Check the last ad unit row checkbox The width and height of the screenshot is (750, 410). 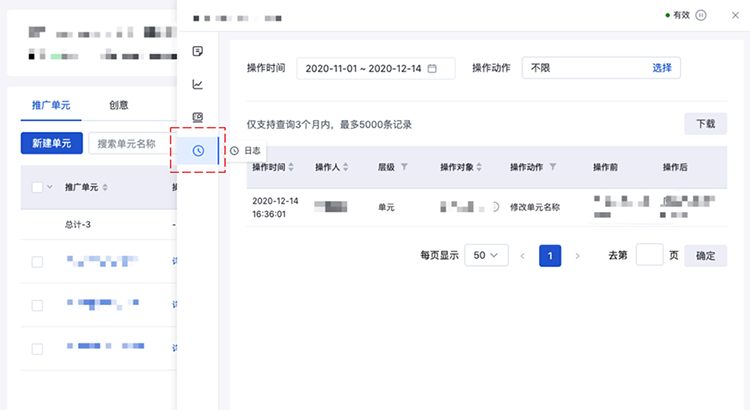[37, 348]
